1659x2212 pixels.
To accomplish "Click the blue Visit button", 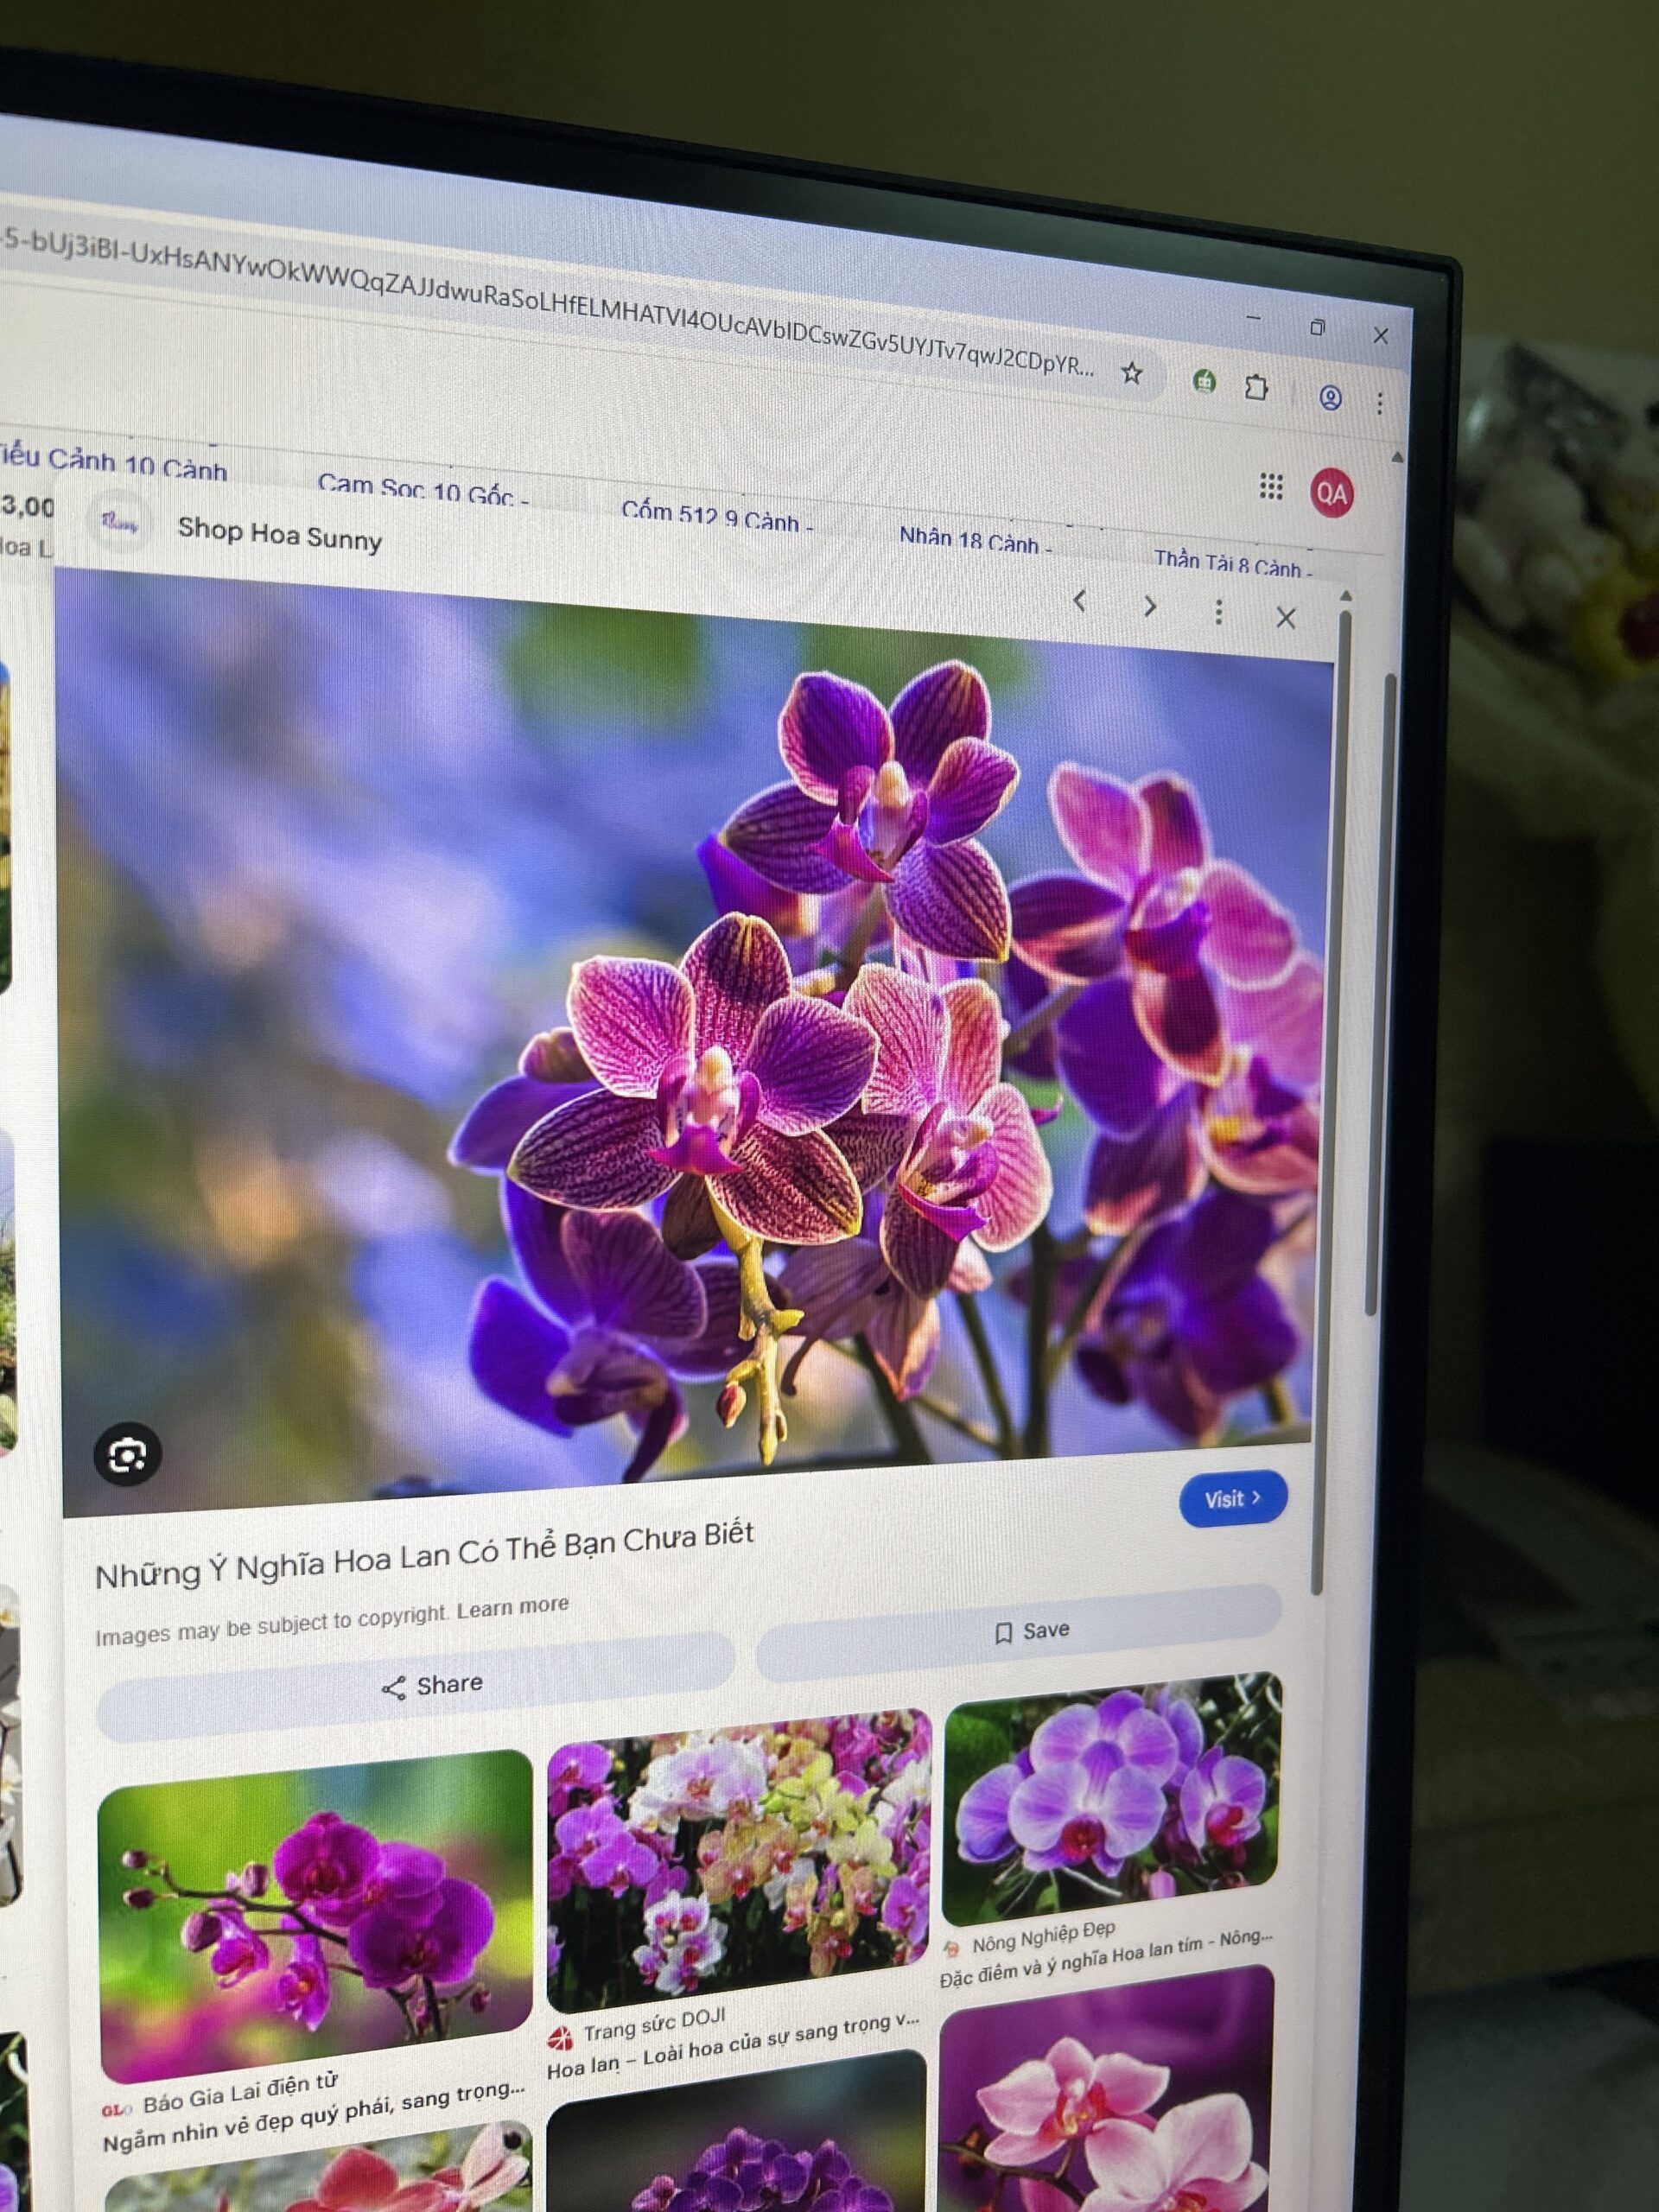I will click(x=1232, y=1498).
